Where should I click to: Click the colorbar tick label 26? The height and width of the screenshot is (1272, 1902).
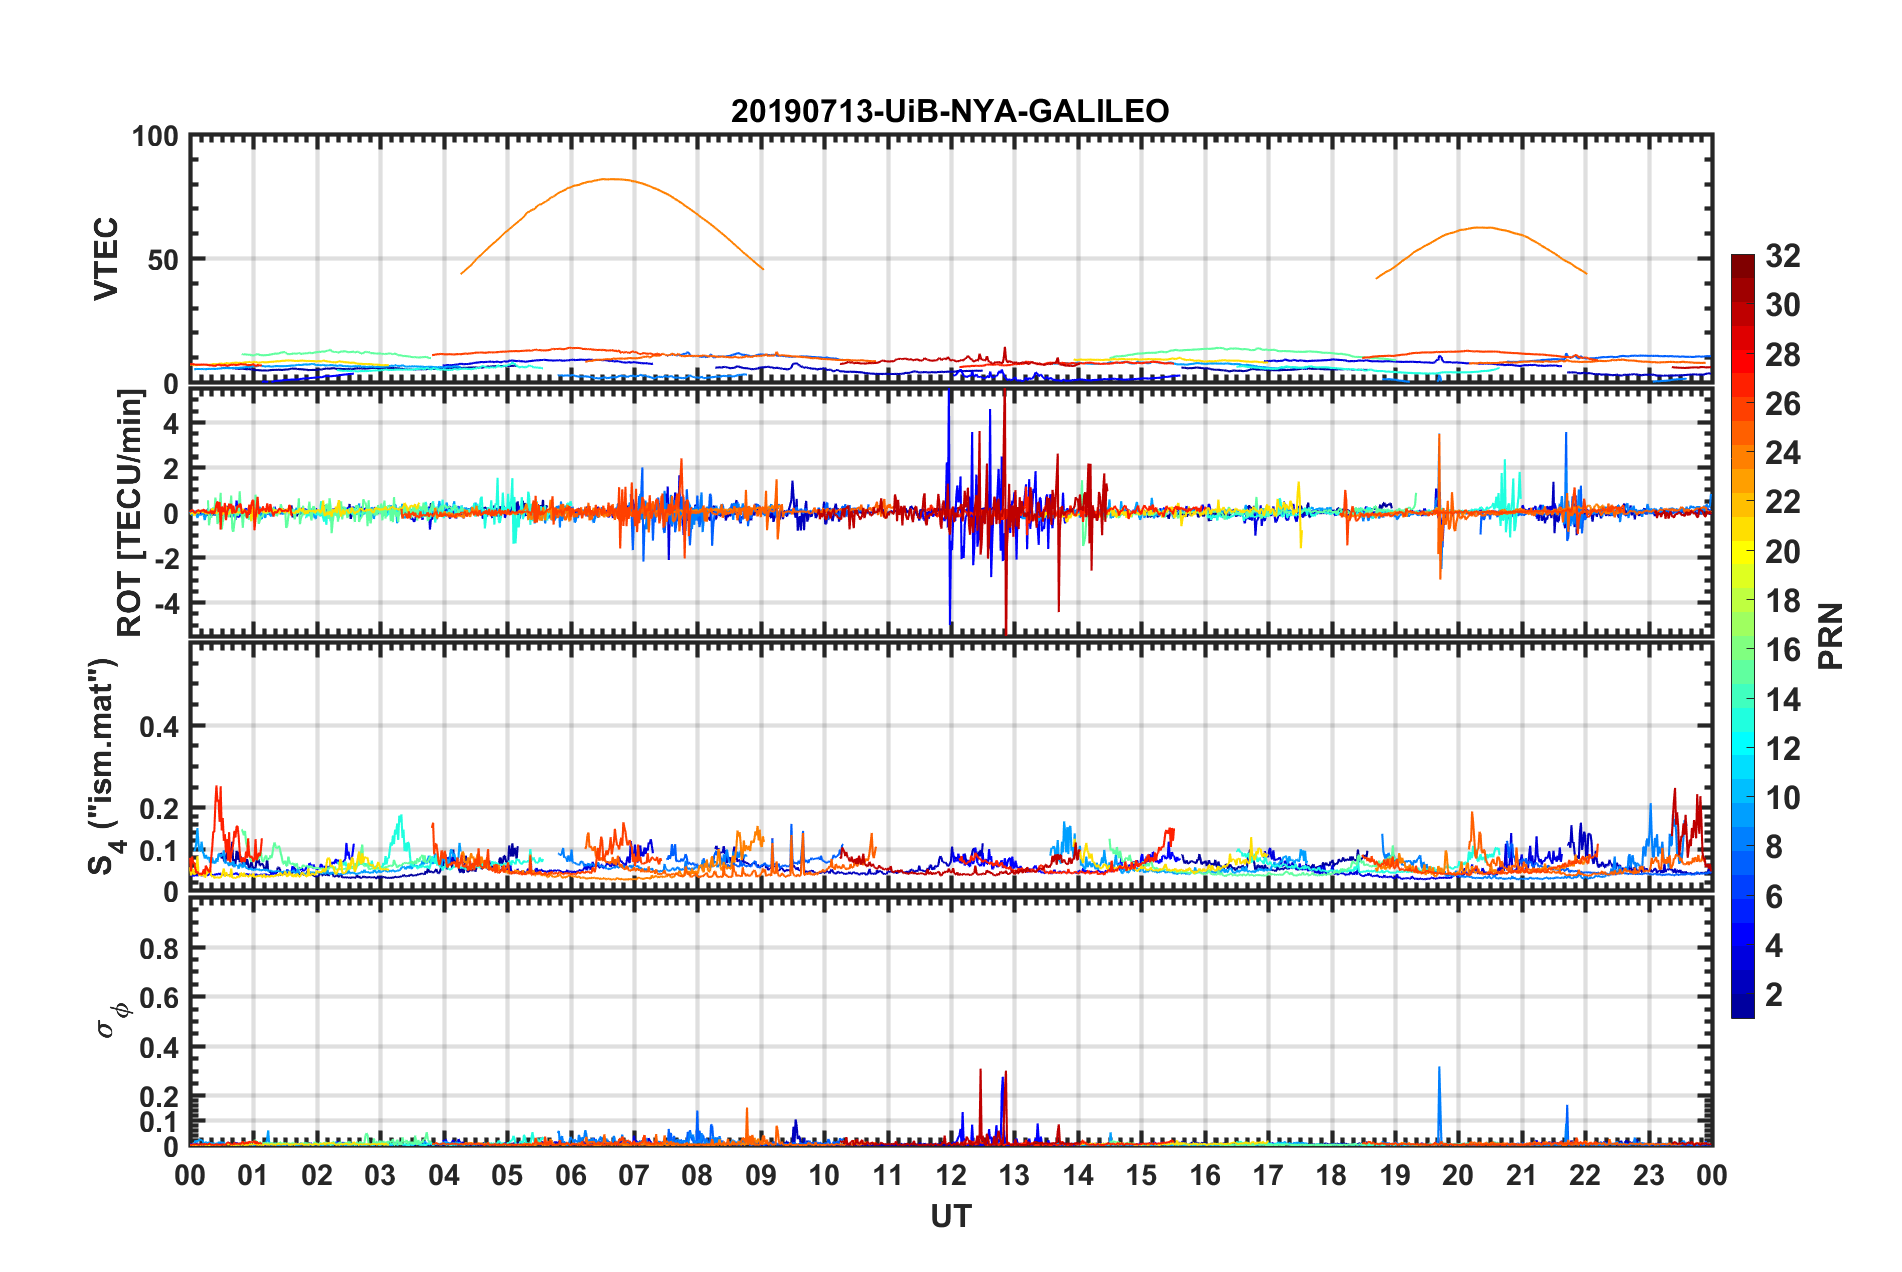(1783, 404)
